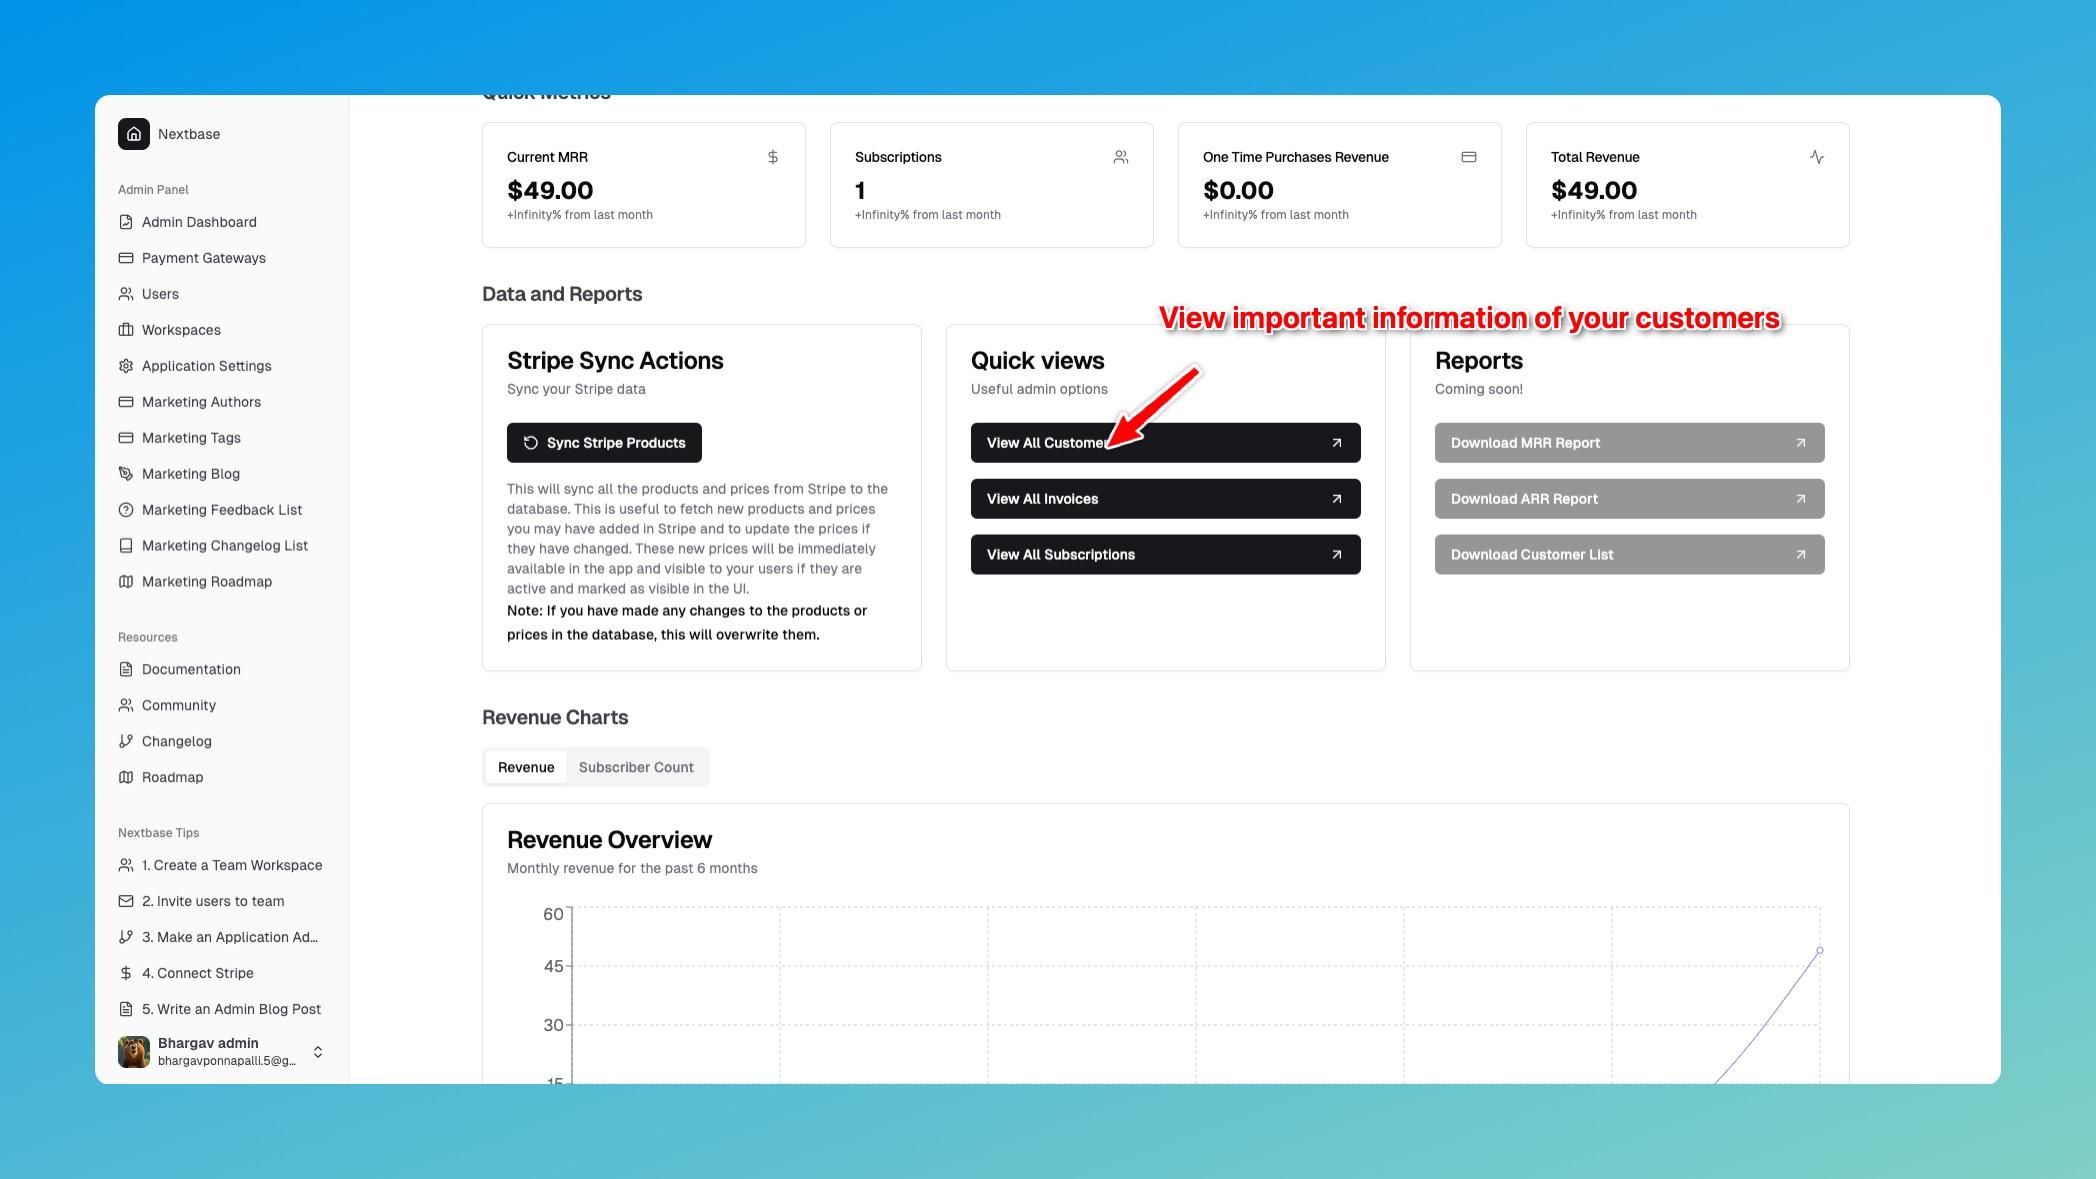This screenshot has width=2096, height=1179.
Task: Select the Revenue tab
Action: click(524, 766)
